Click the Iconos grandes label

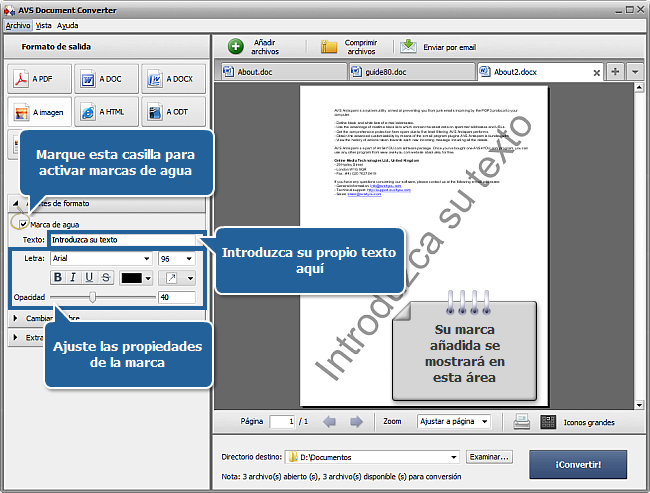click(589, 422)
